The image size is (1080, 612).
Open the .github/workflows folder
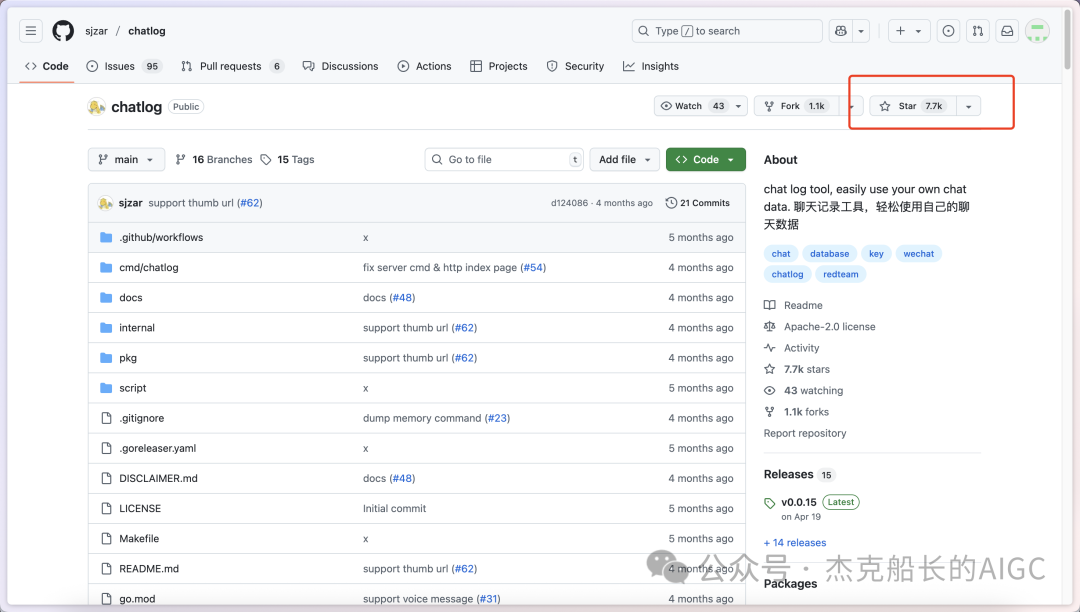(x=161, y=238)
